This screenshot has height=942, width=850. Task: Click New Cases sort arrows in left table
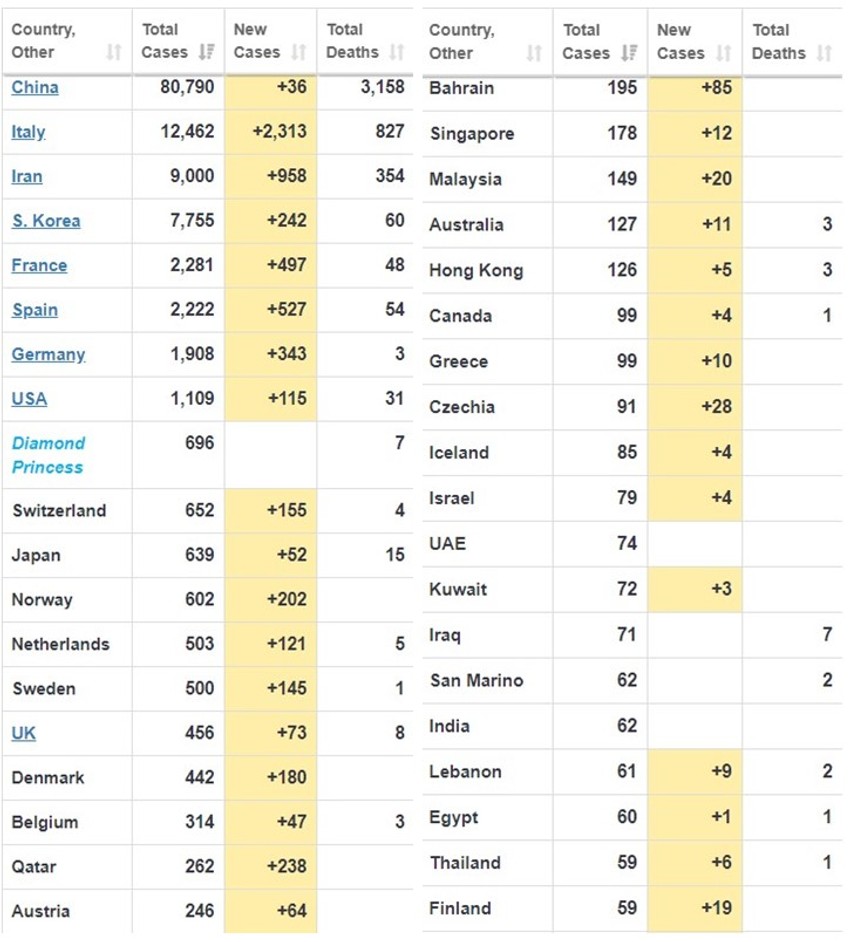(298, 52)
